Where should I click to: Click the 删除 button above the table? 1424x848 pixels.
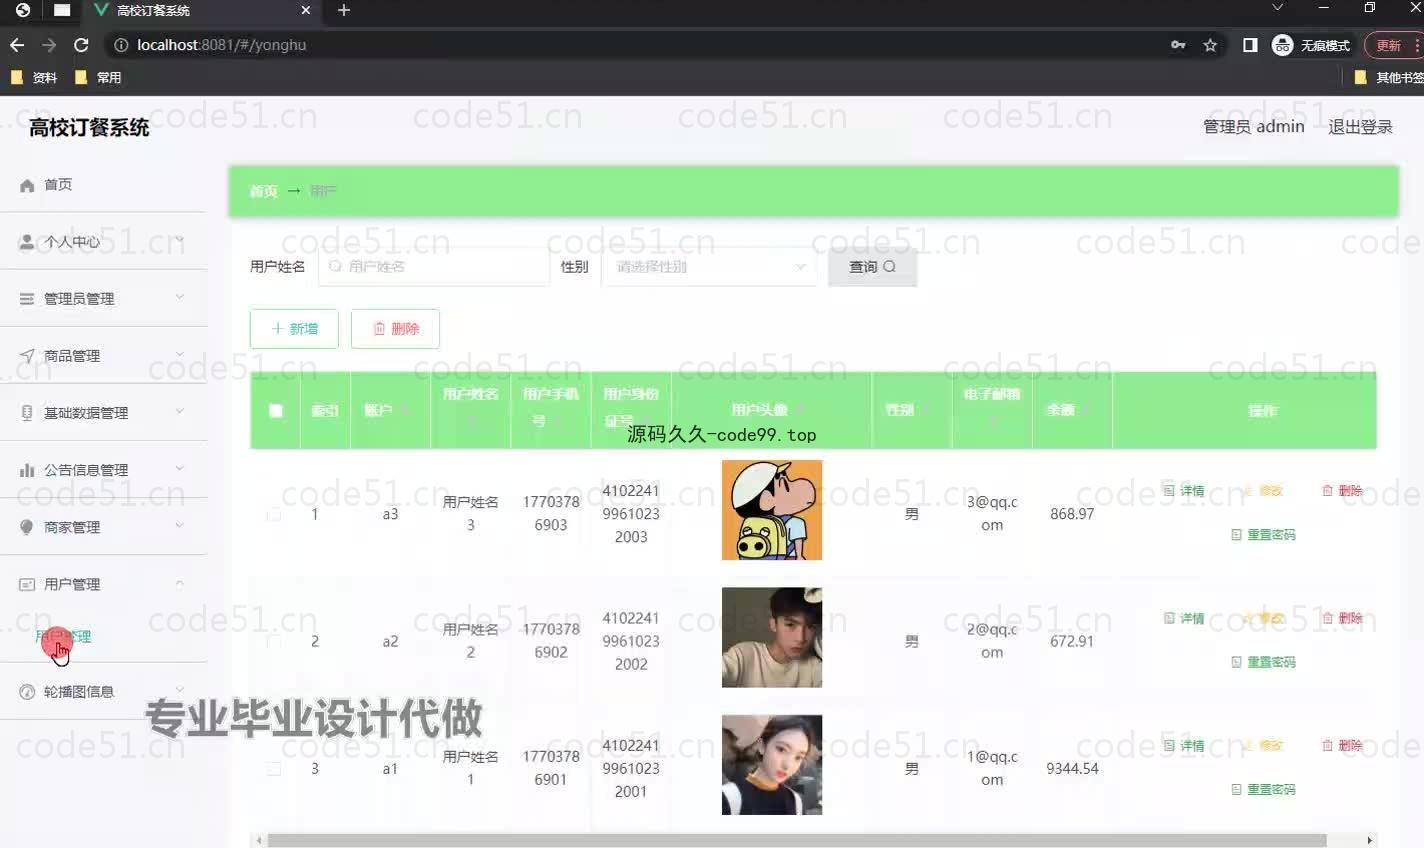tap(395, 329)
